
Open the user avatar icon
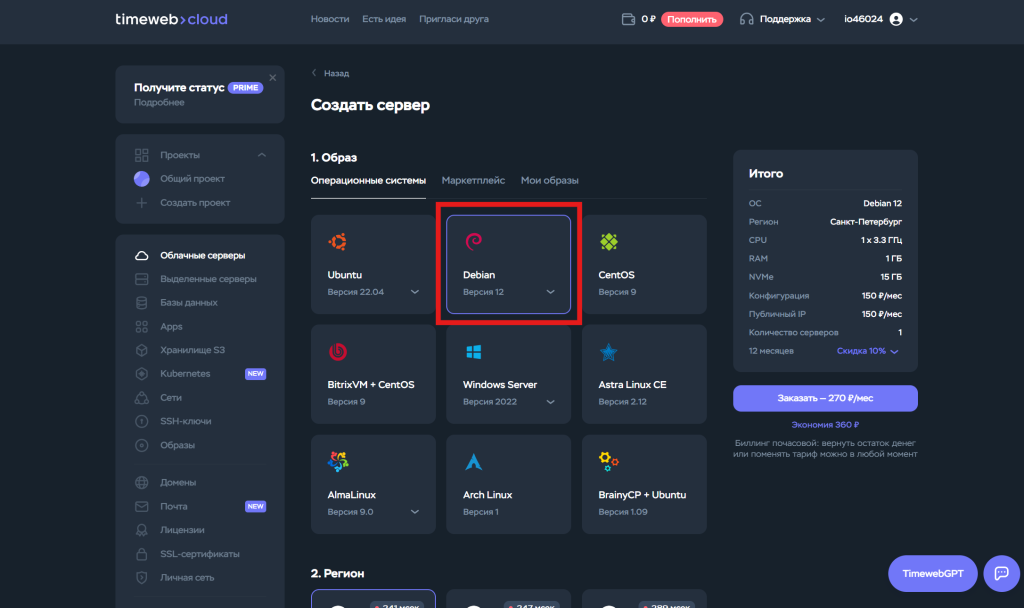(896, 19)
